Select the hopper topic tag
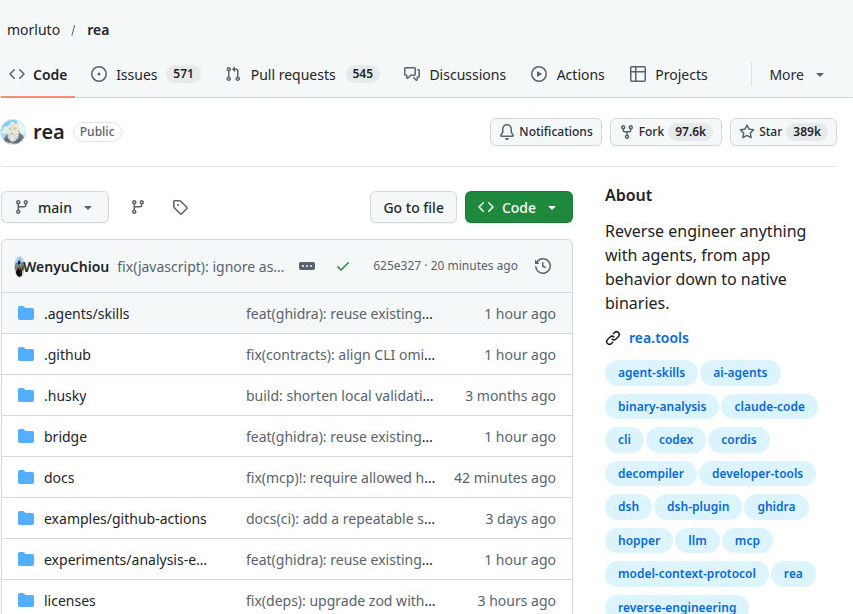Image resolution: width=853 pixels, height=614 pixels. tap(639, 541)
